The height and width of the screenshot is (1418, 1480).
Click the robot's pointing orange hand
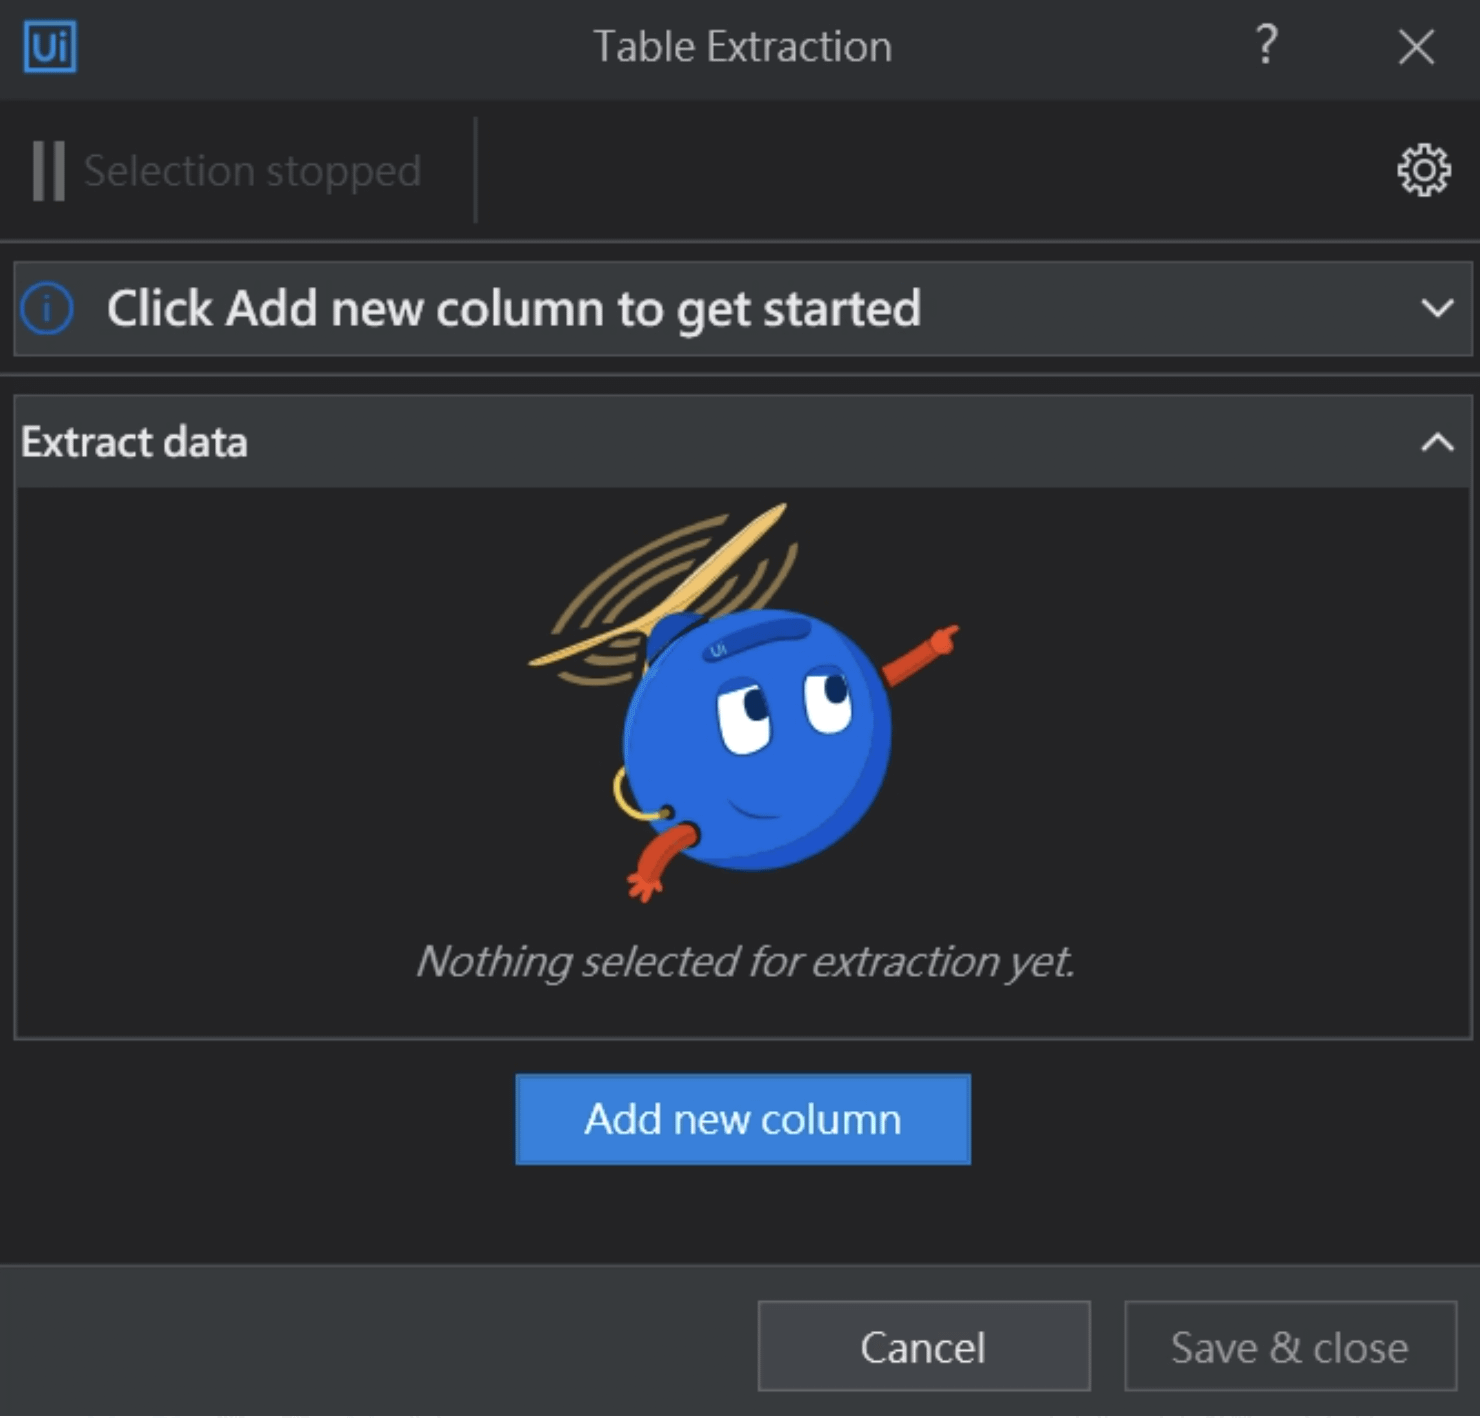938,640
